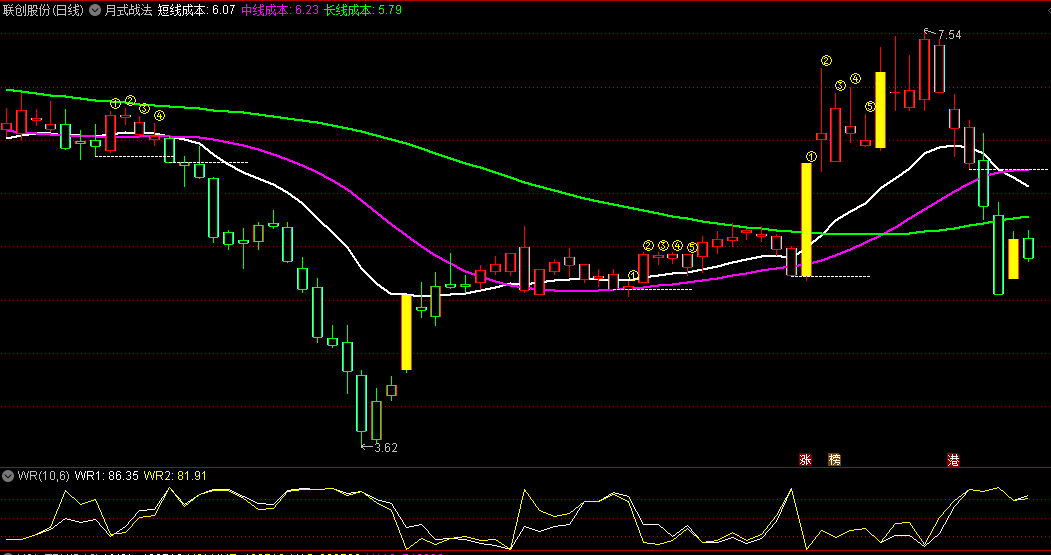Click the 中线成本: 6.23 value
Viewport: 1051px width, 555px height.
(280, 11)
